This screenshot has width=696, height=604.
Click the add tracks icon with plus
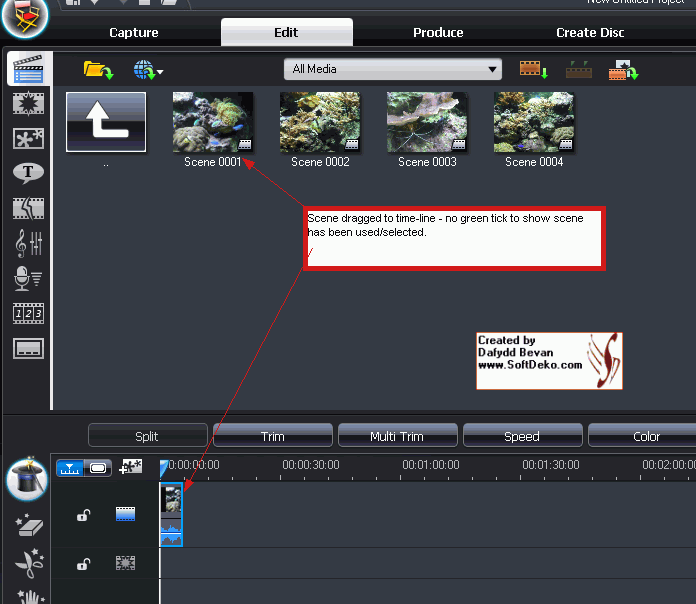click(x=130, y=467)
